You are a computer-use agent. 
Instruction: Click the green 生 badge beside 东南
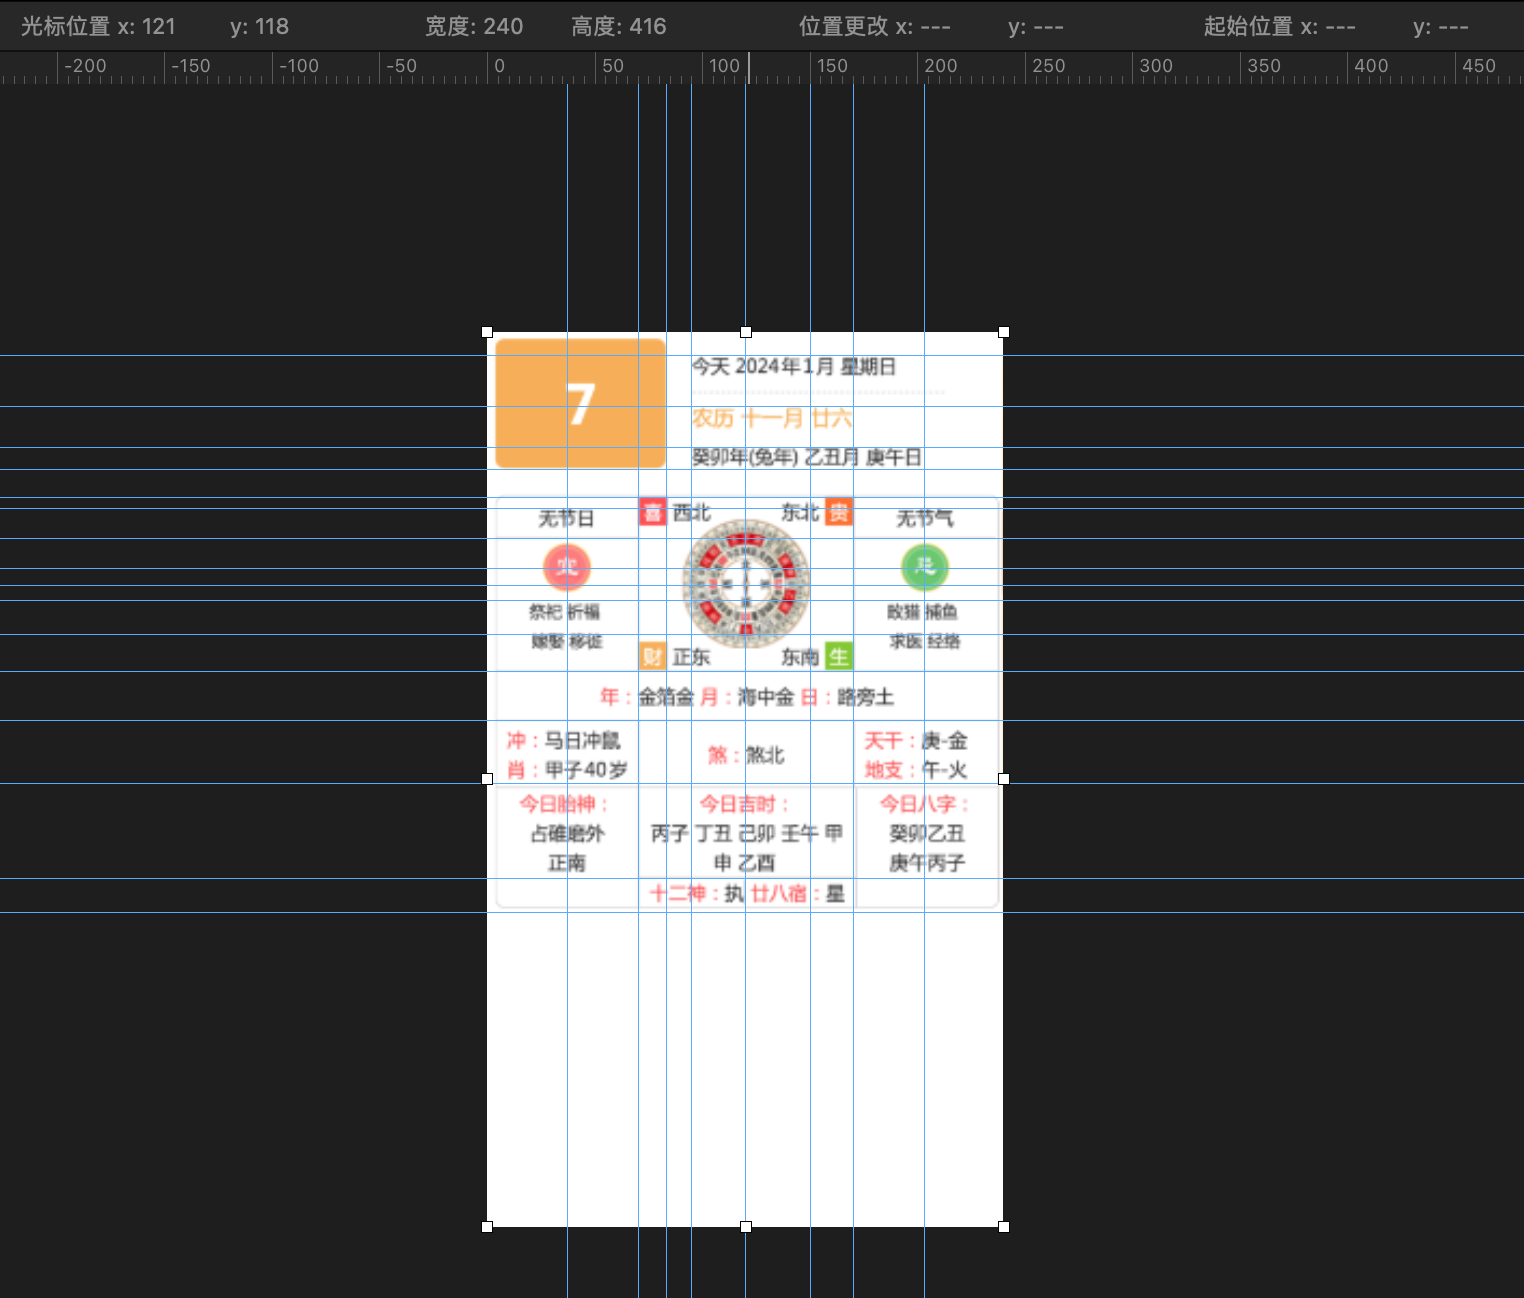click(839, 657)
